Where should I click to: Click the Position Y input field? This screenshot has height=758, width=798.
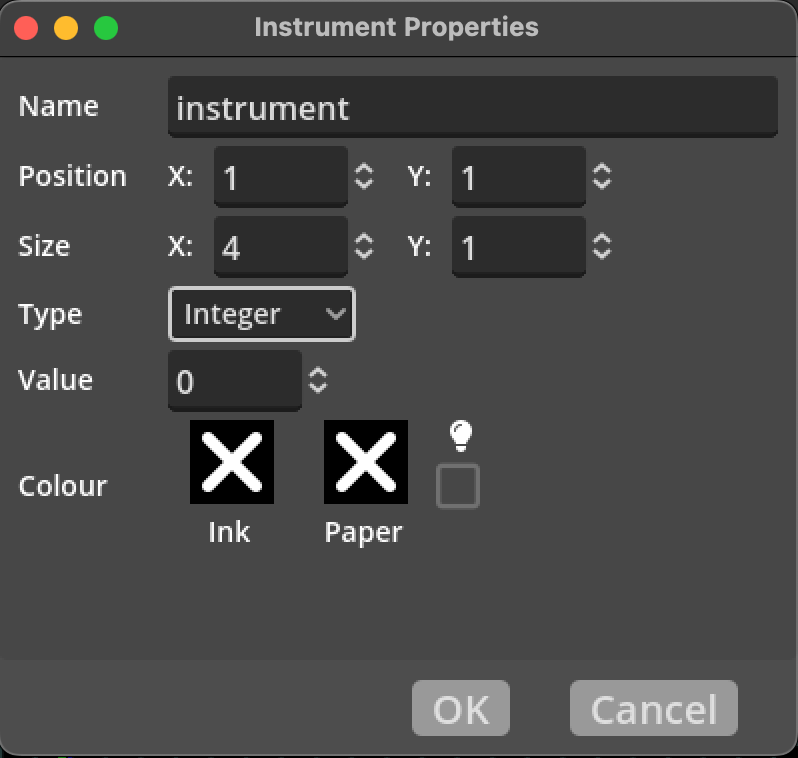tap(518, 177)
